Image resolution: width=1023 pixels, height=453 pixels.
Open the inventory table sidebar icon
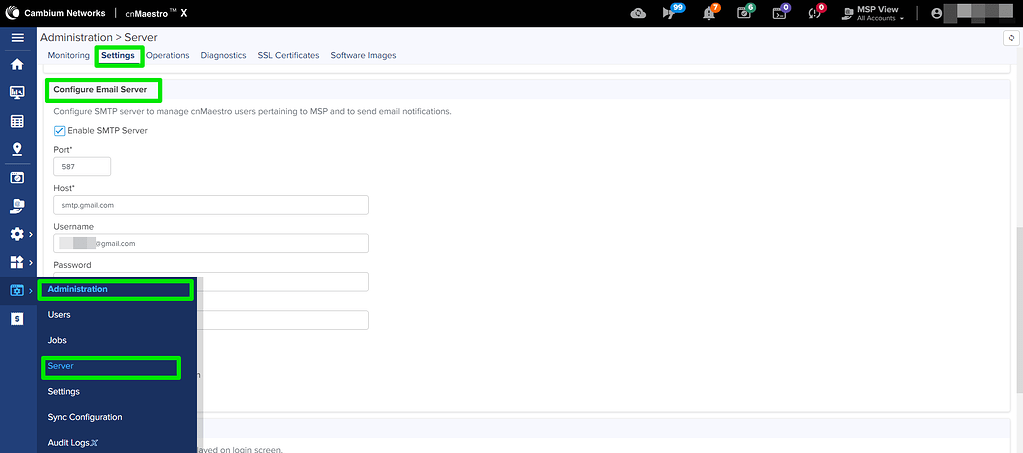click(x=18, y=121)
